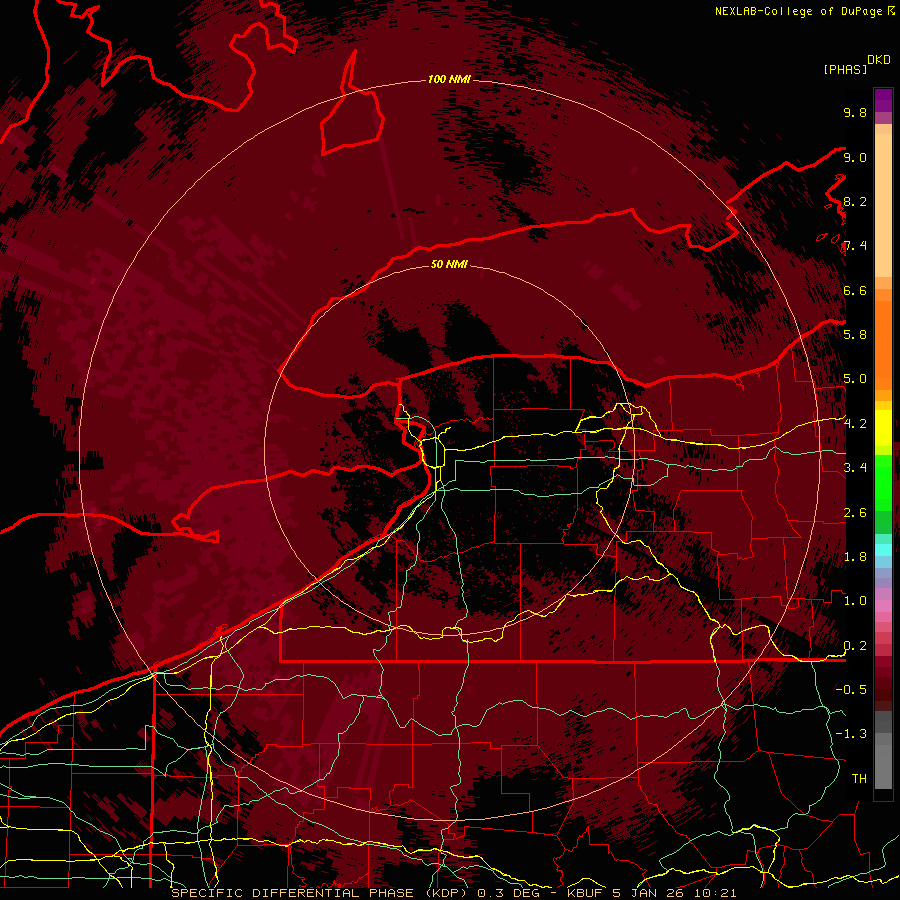Select the -1.3 scale value

click(x=851, y=734)
